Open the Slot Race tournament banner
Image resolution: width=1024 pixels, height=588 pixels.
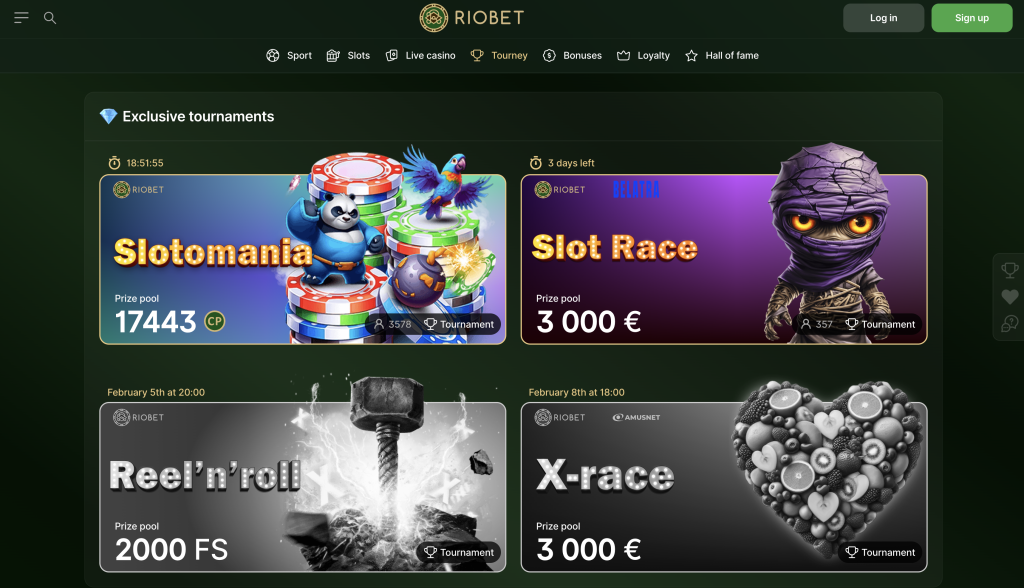(724, 259)
